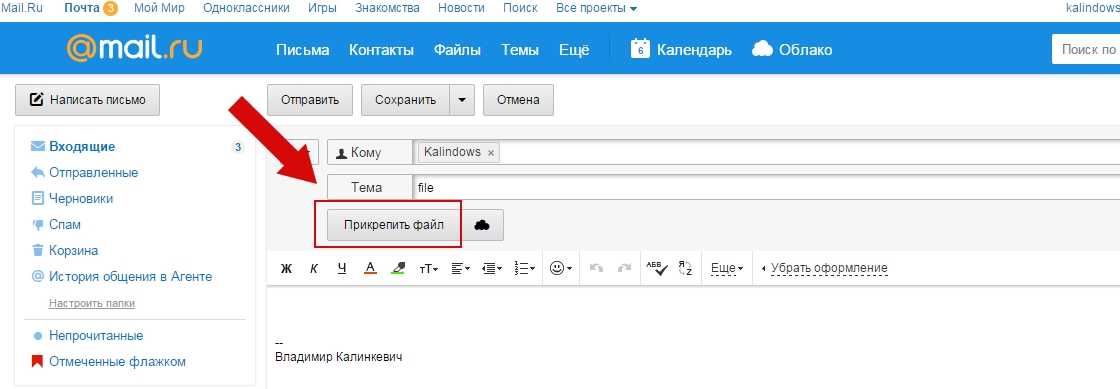Open the Все проекты dropdown
Screen dimensions: 1120x389
596,9
